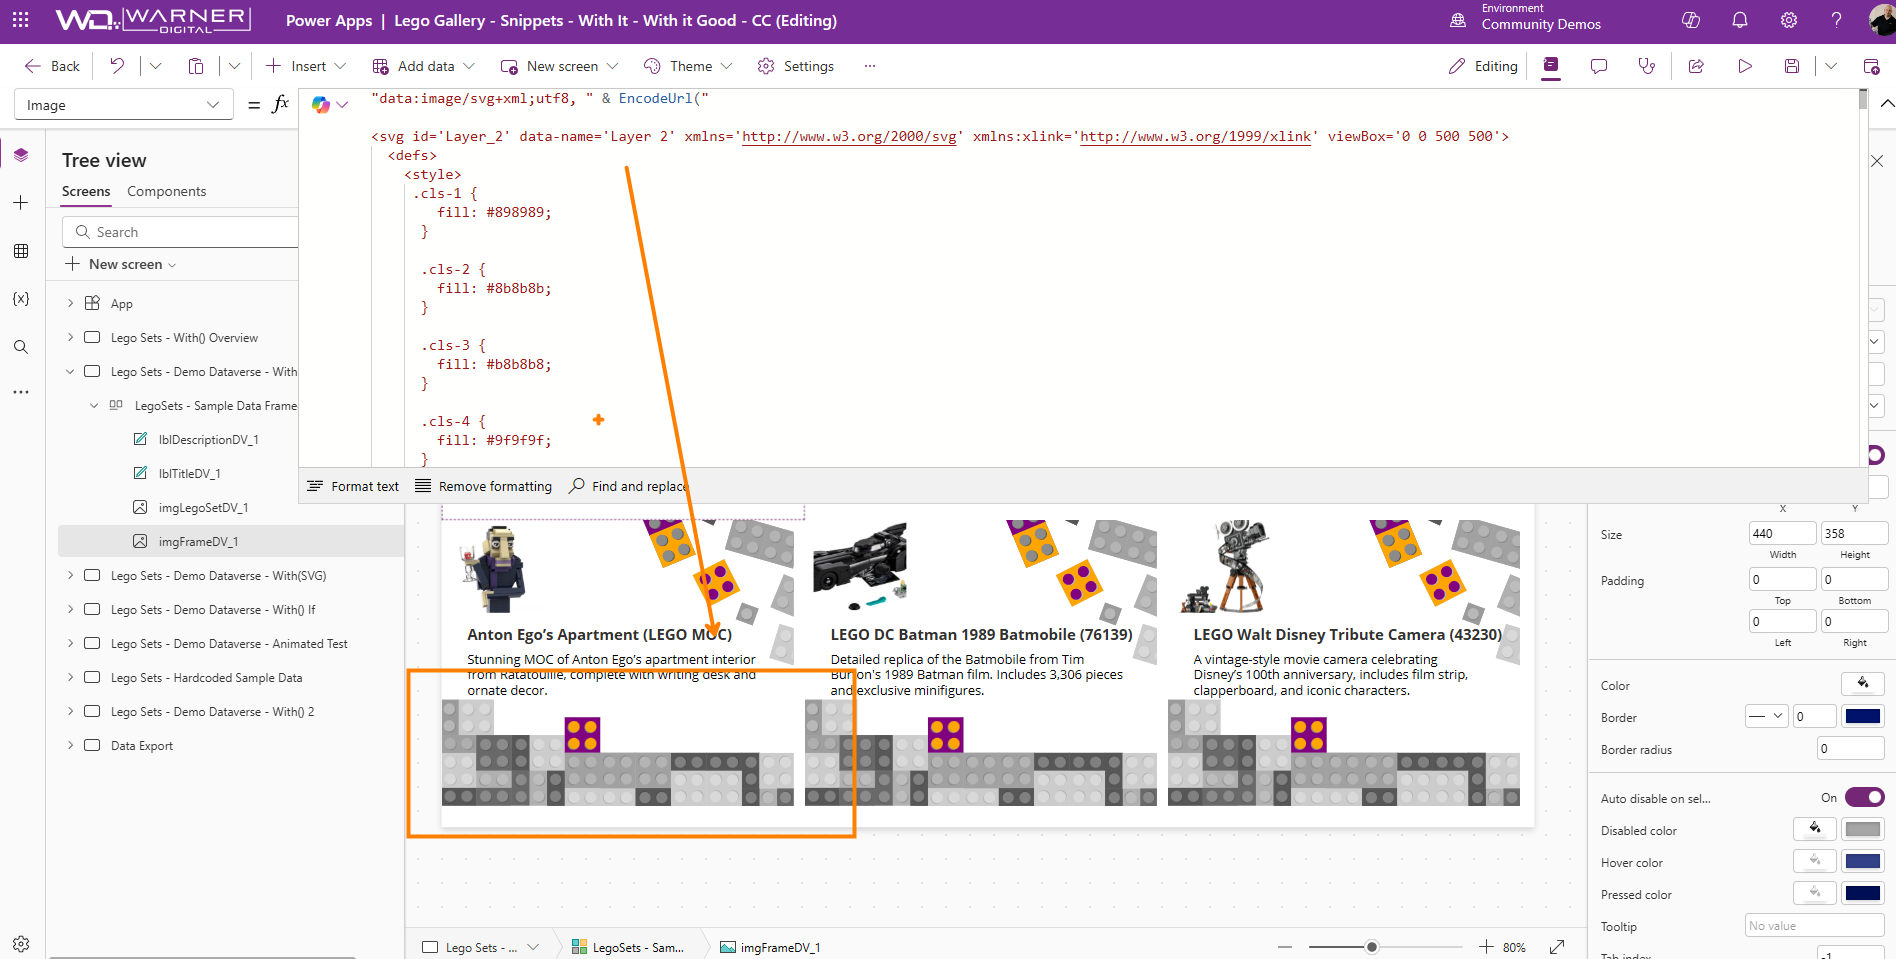Open the property selector dropdown showing Image
Viewport: 1896px width, 959px height.
[x=123, y=105]
